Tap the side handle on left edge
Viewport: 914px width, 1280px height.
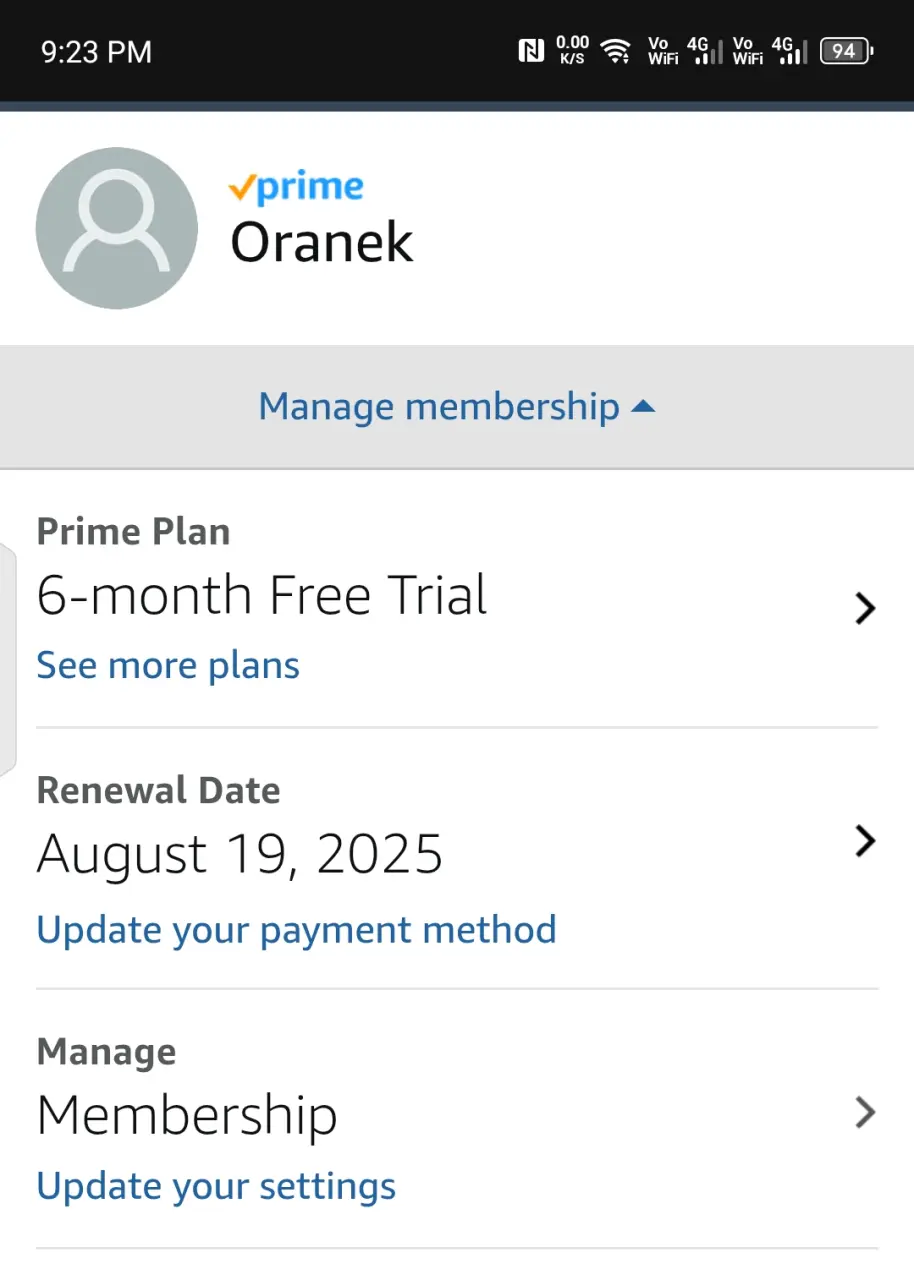click(8, 660)
